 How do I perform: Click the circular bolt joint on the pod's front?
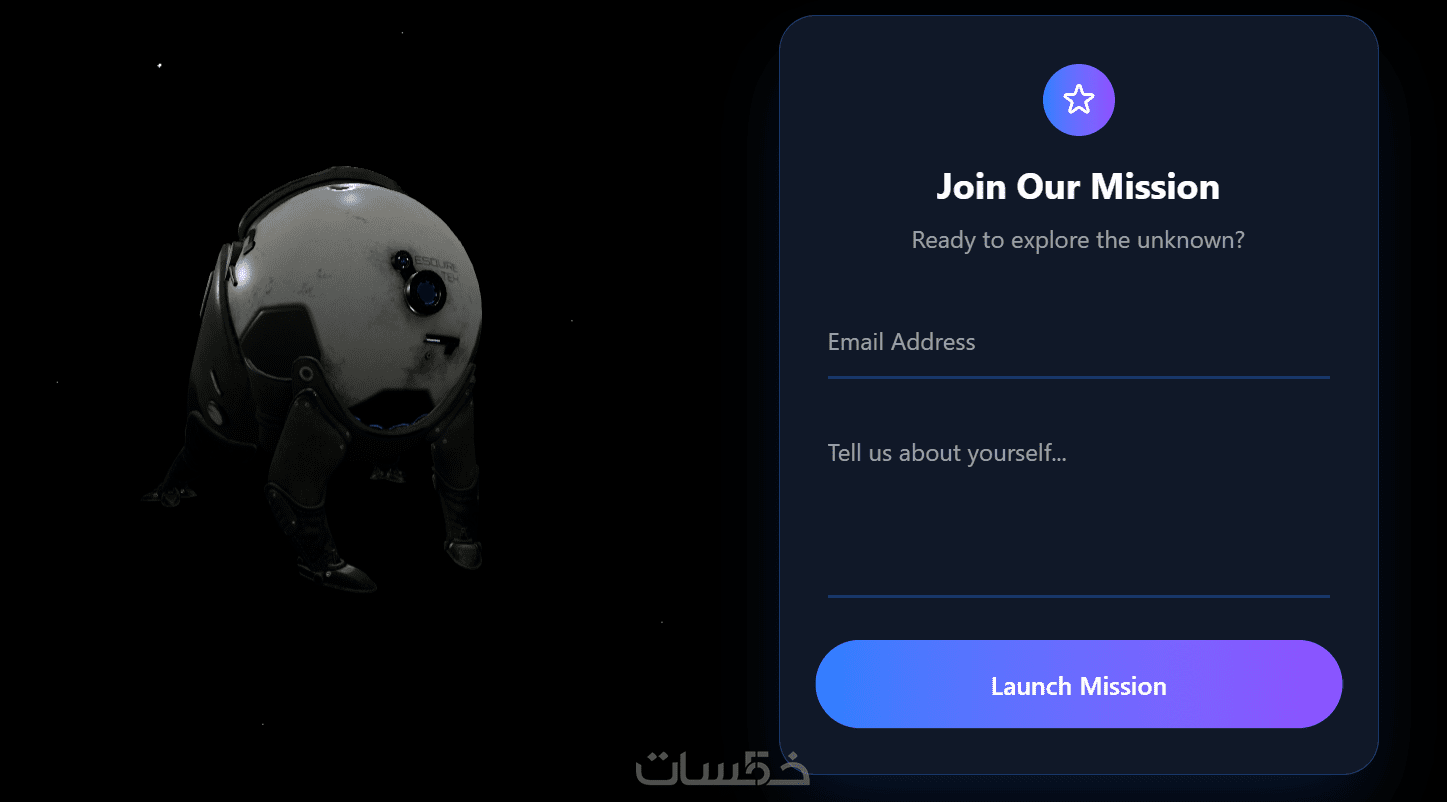(x=306, y=374)
